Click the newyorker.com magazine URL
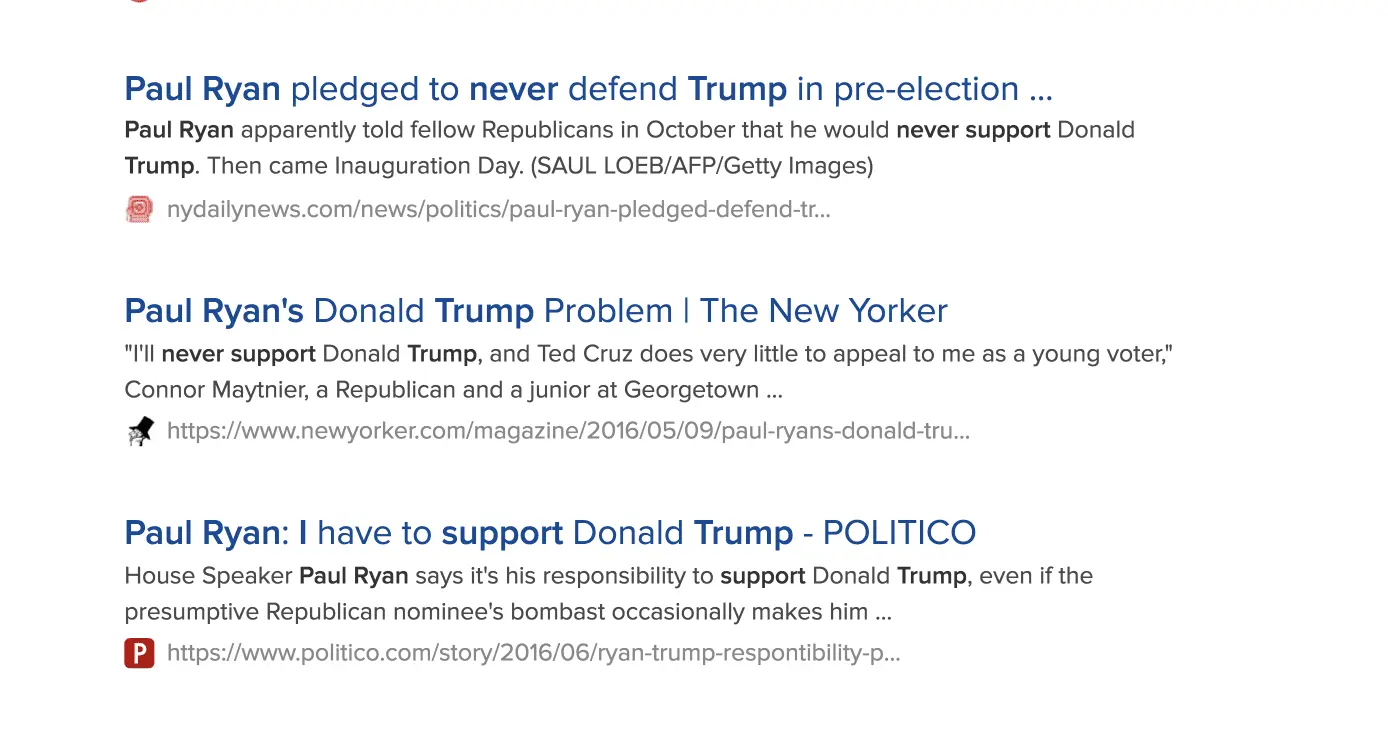This screenshot has width=1388, height=741. [568, 431]
